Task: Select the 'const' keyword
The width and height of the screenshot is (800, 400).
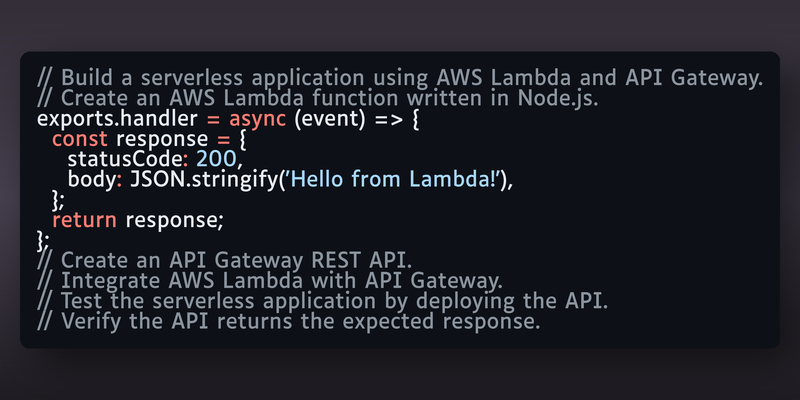Action: pos(80,139)
